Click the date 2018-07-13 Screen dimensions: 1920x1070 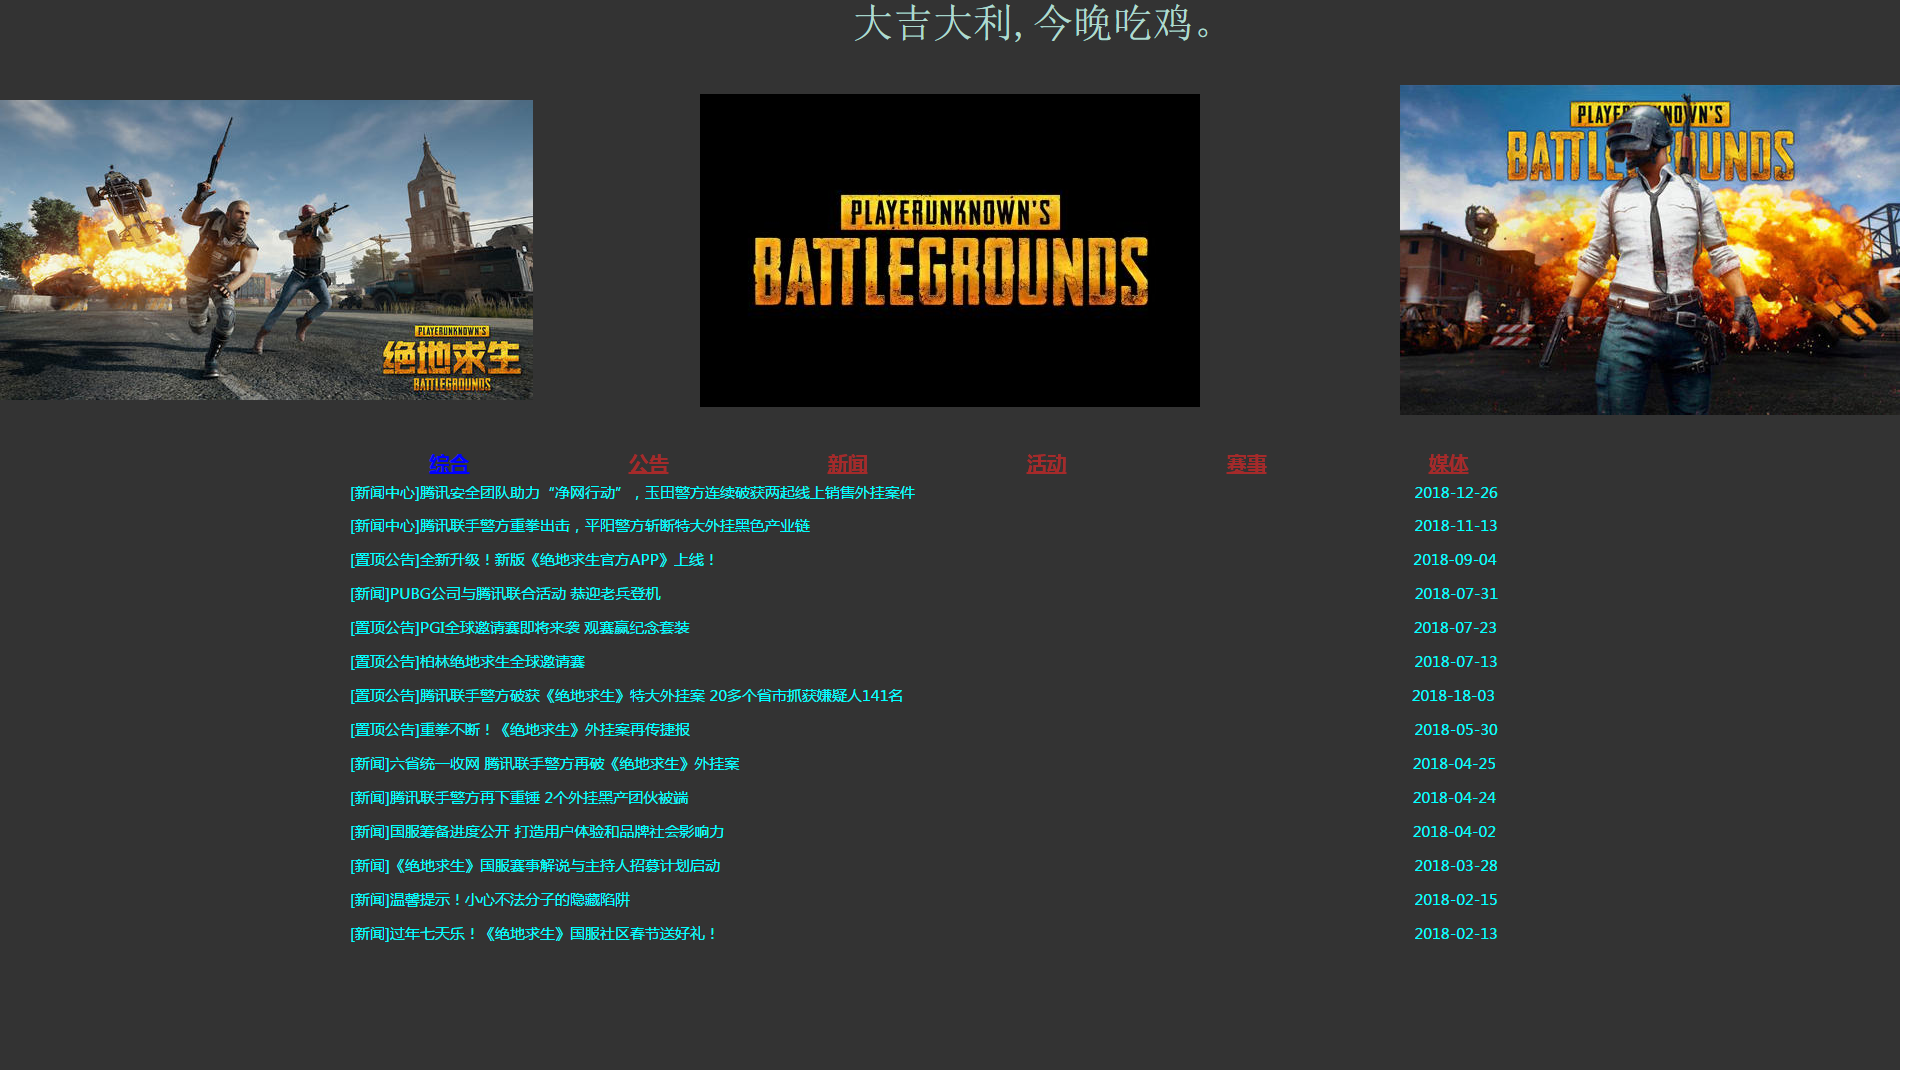(1456, 662)
